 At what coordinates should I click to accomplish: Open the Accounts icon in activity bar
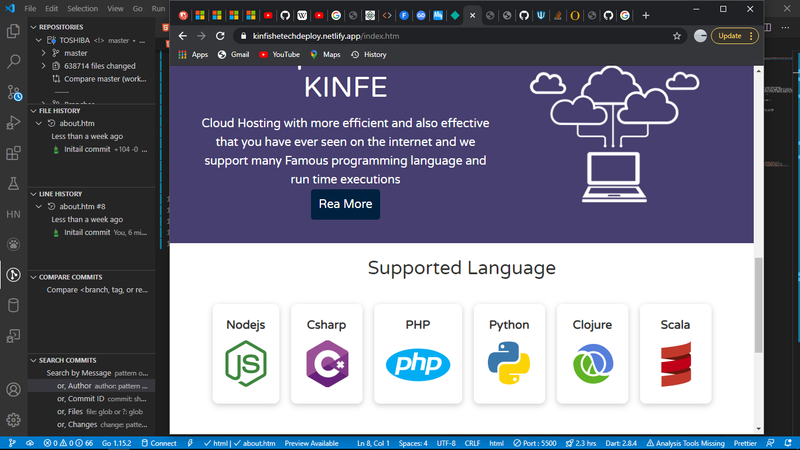(x=13, y=390)
